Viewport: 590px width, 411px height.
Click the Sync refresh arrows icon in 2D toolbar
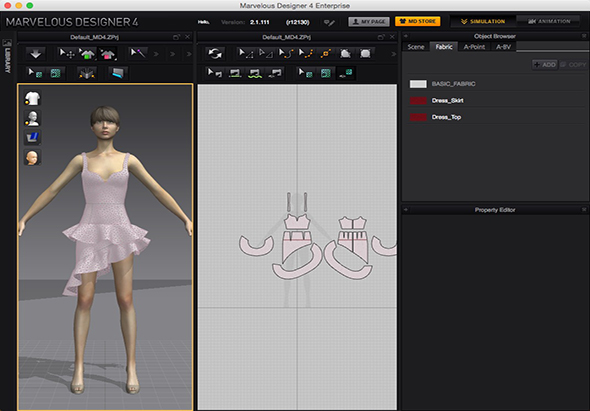215,54
